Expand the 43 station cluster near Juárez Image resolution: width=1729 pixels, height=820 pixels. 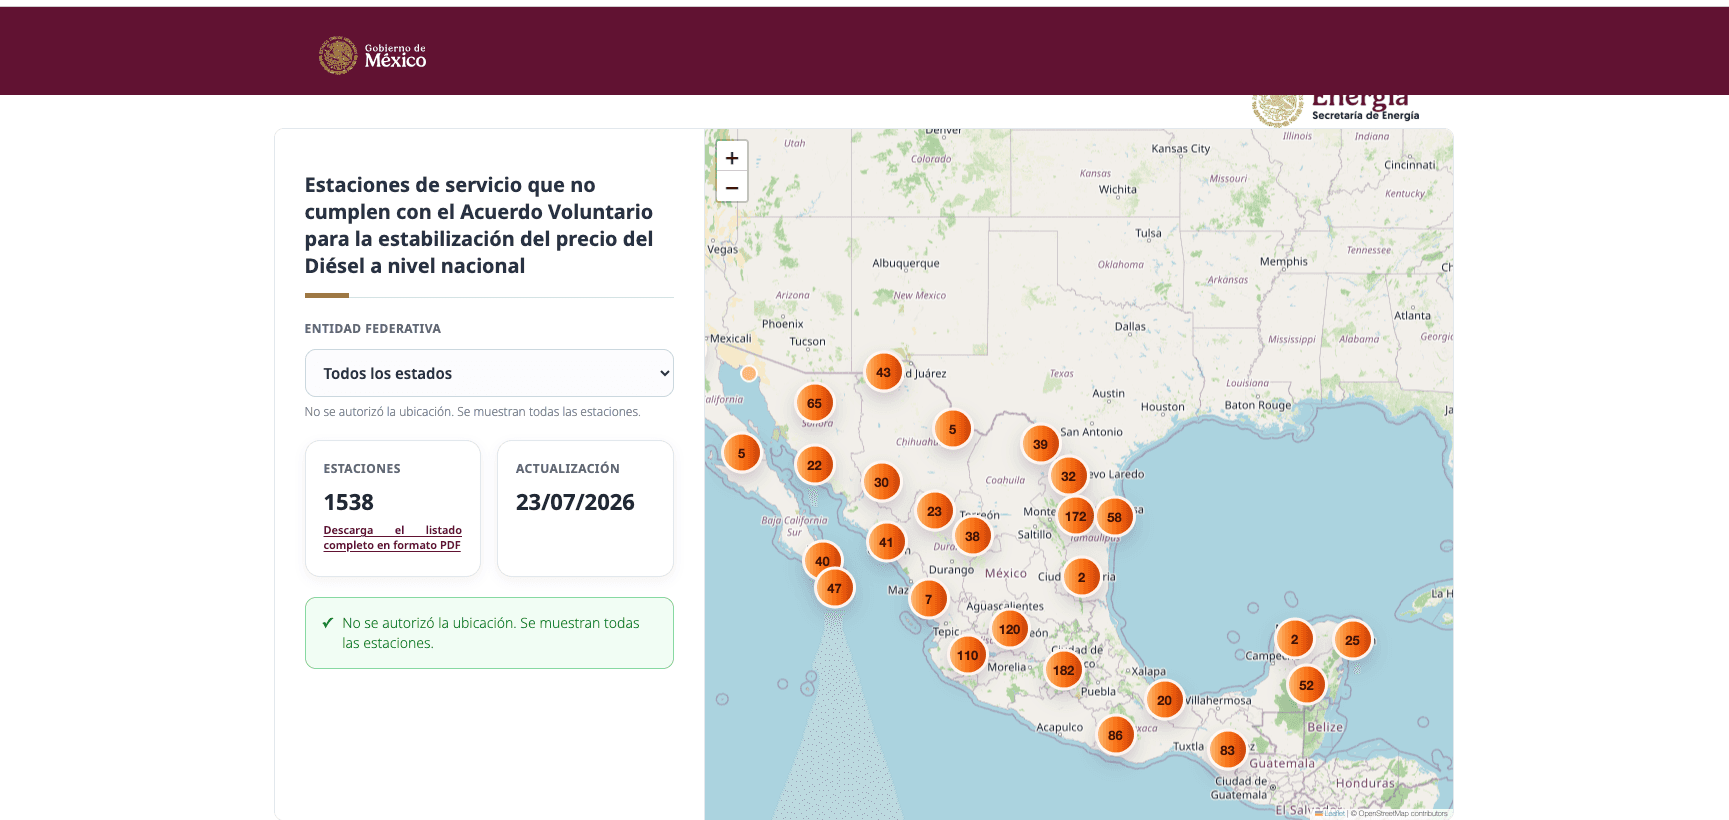(x=883, y=373)
